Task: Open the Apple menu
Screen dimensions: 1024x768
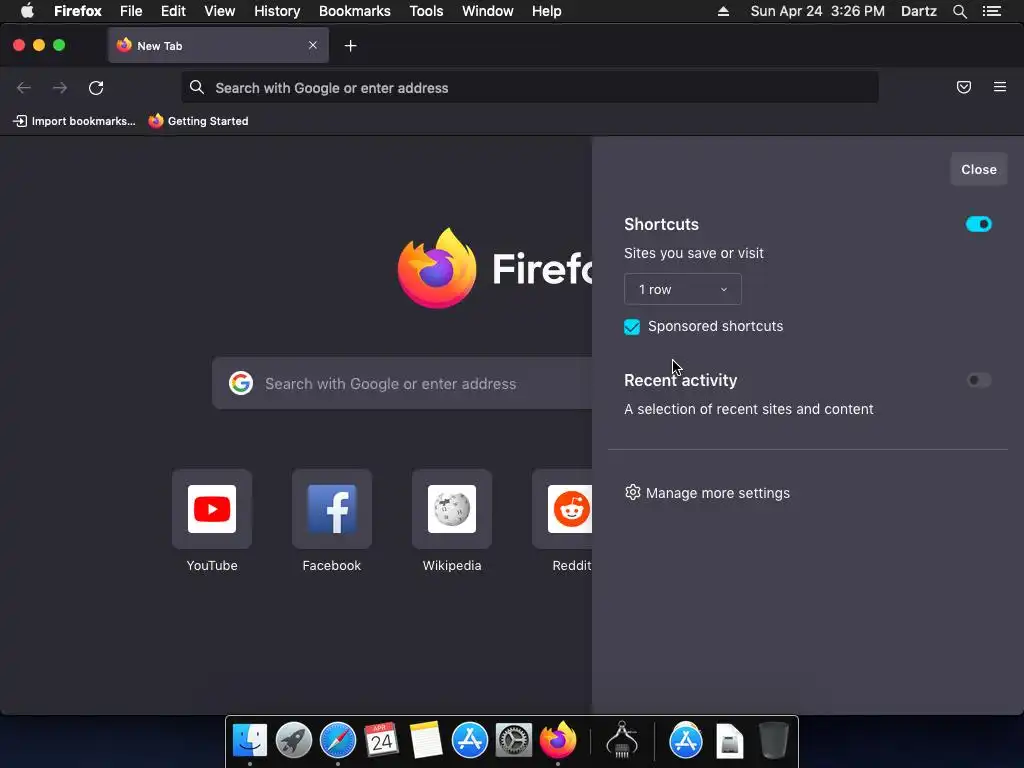Action: pos(27,11)
